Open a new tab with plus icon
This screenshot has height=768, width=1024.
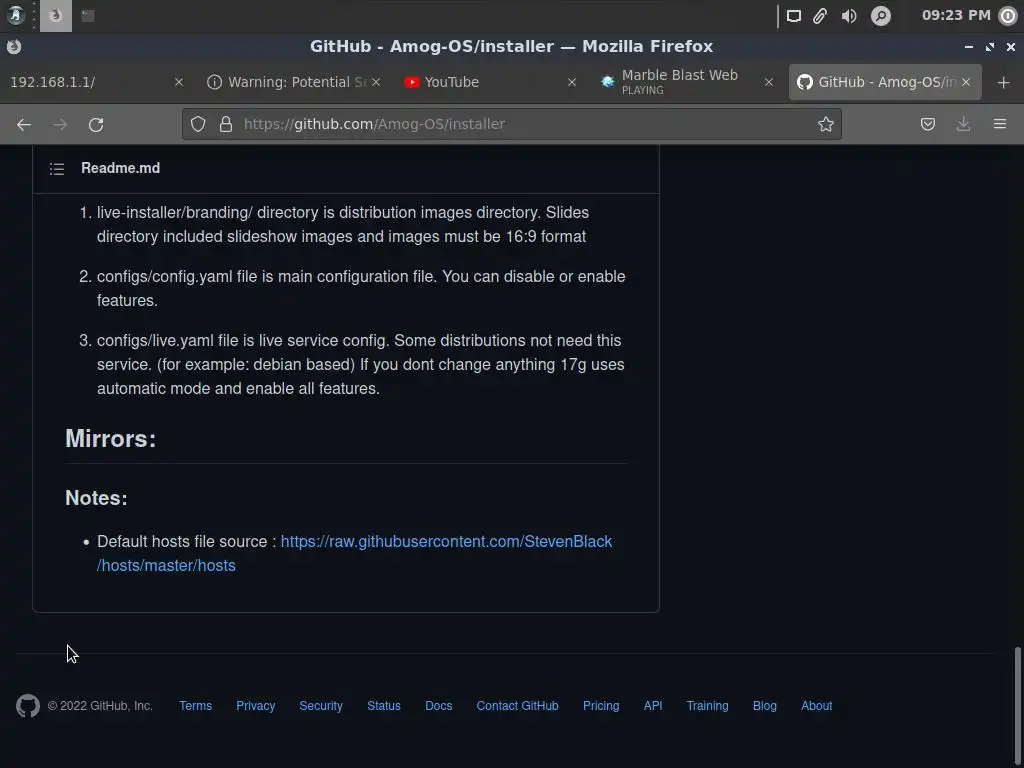1004,82
